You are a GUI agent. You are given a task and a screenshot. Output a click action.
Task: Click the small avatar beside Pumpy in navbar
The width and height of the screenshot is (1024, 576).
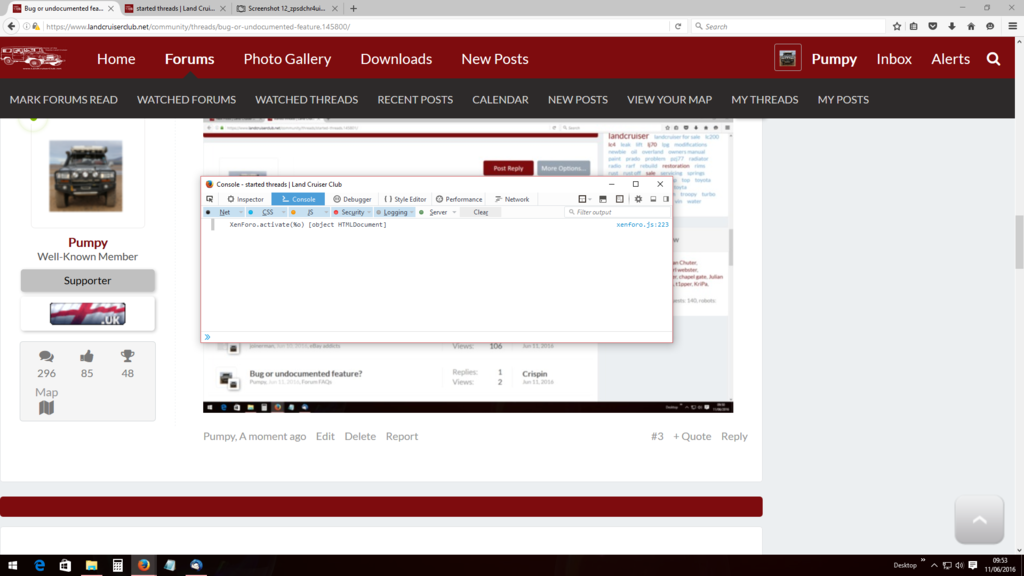click(x=788, y=58)
